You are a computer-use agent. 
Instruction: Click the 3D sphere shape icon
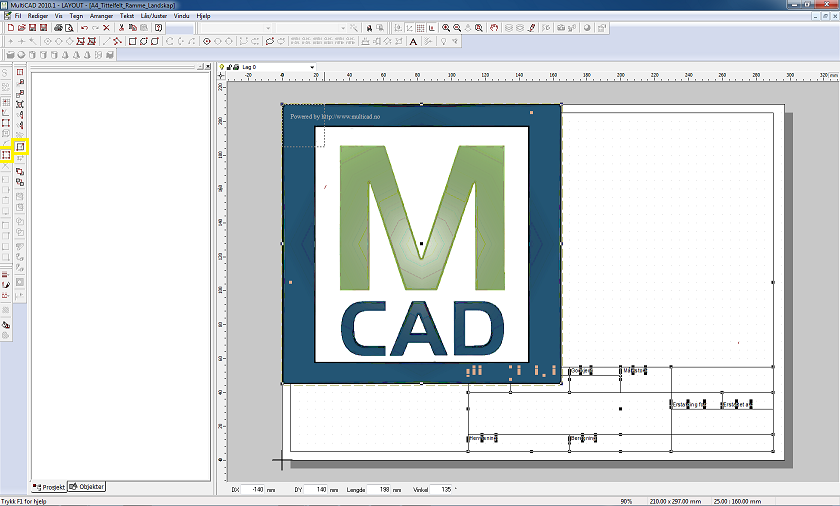[21, 55]
